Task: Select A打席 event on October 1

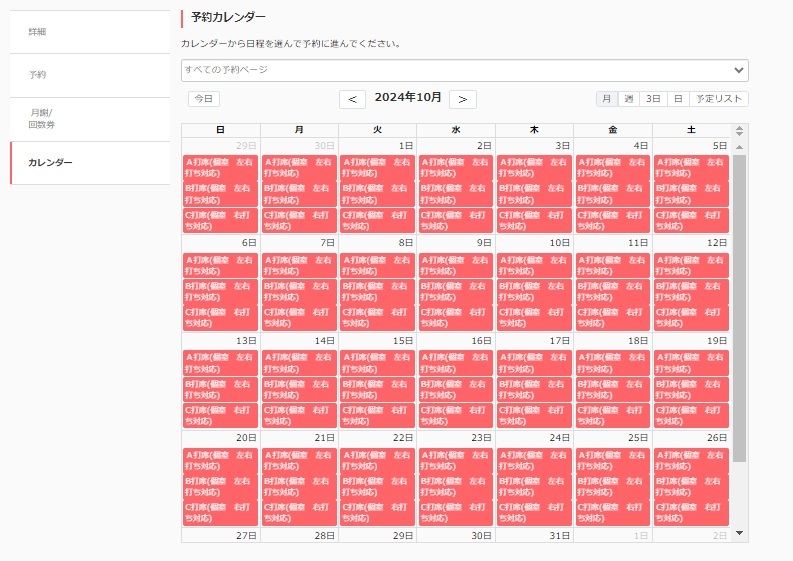Action: [377, 167]
